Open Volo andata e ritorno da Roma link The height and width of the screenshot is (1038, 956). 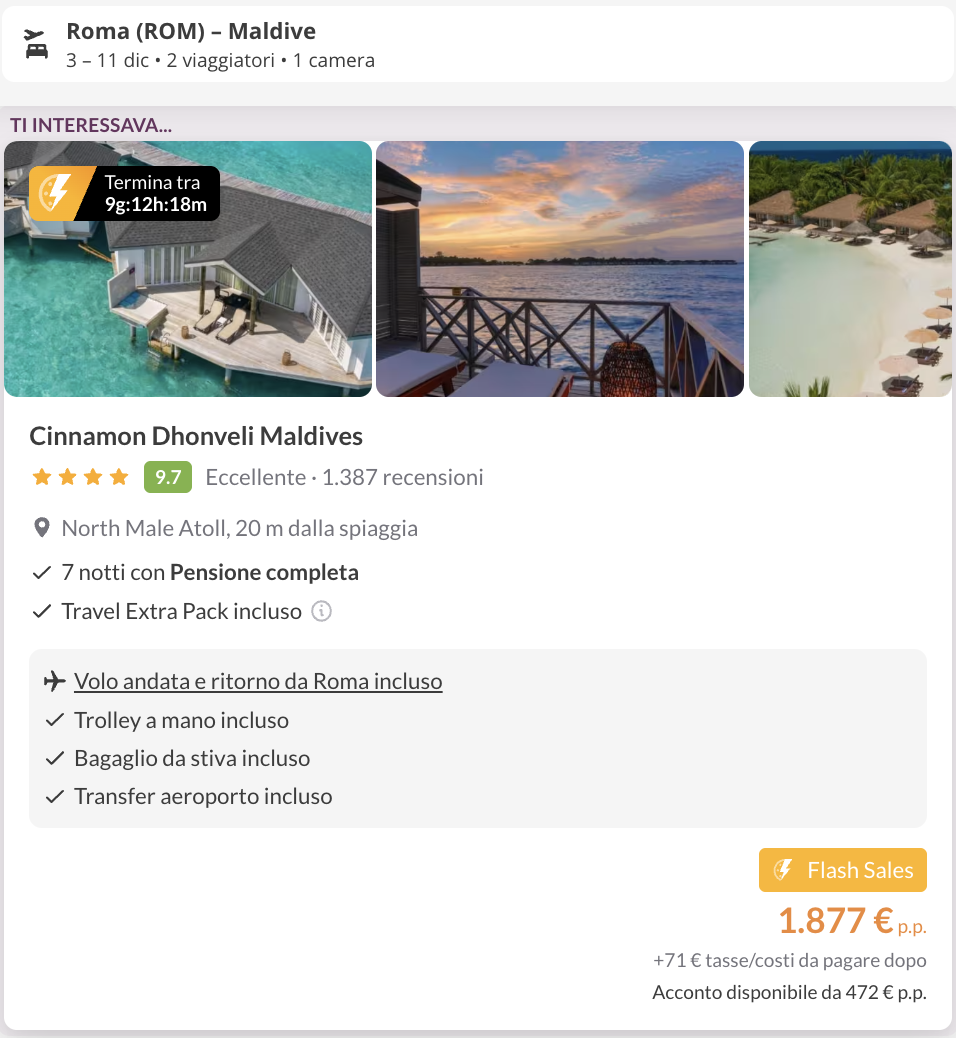[258, 682]
